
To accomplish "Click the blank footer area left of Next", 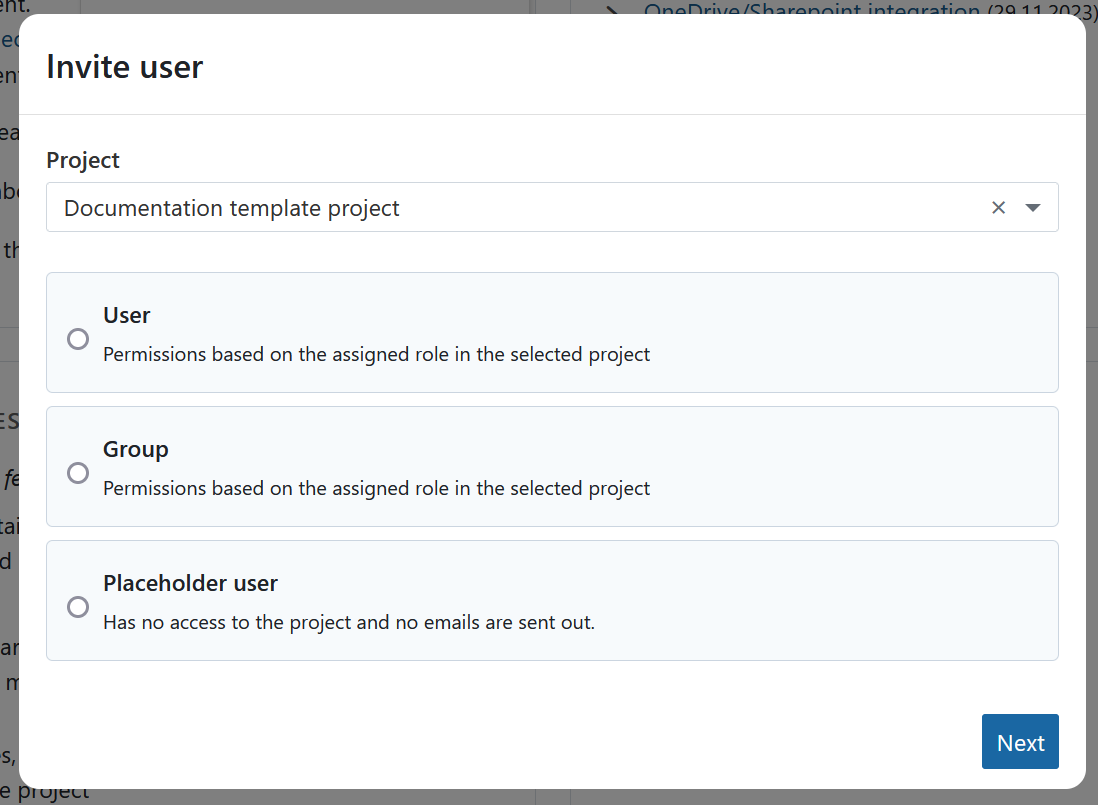I will [500, 742].
